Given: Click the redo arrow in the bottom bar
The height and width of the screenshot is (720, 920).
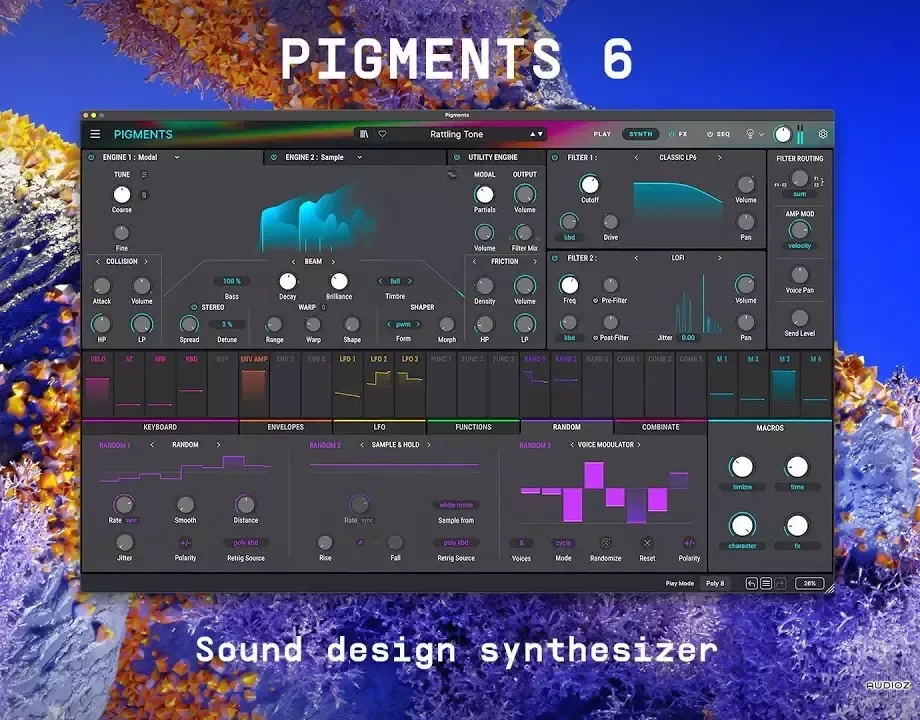Looking at the screenshot, I should coord(780,583).
